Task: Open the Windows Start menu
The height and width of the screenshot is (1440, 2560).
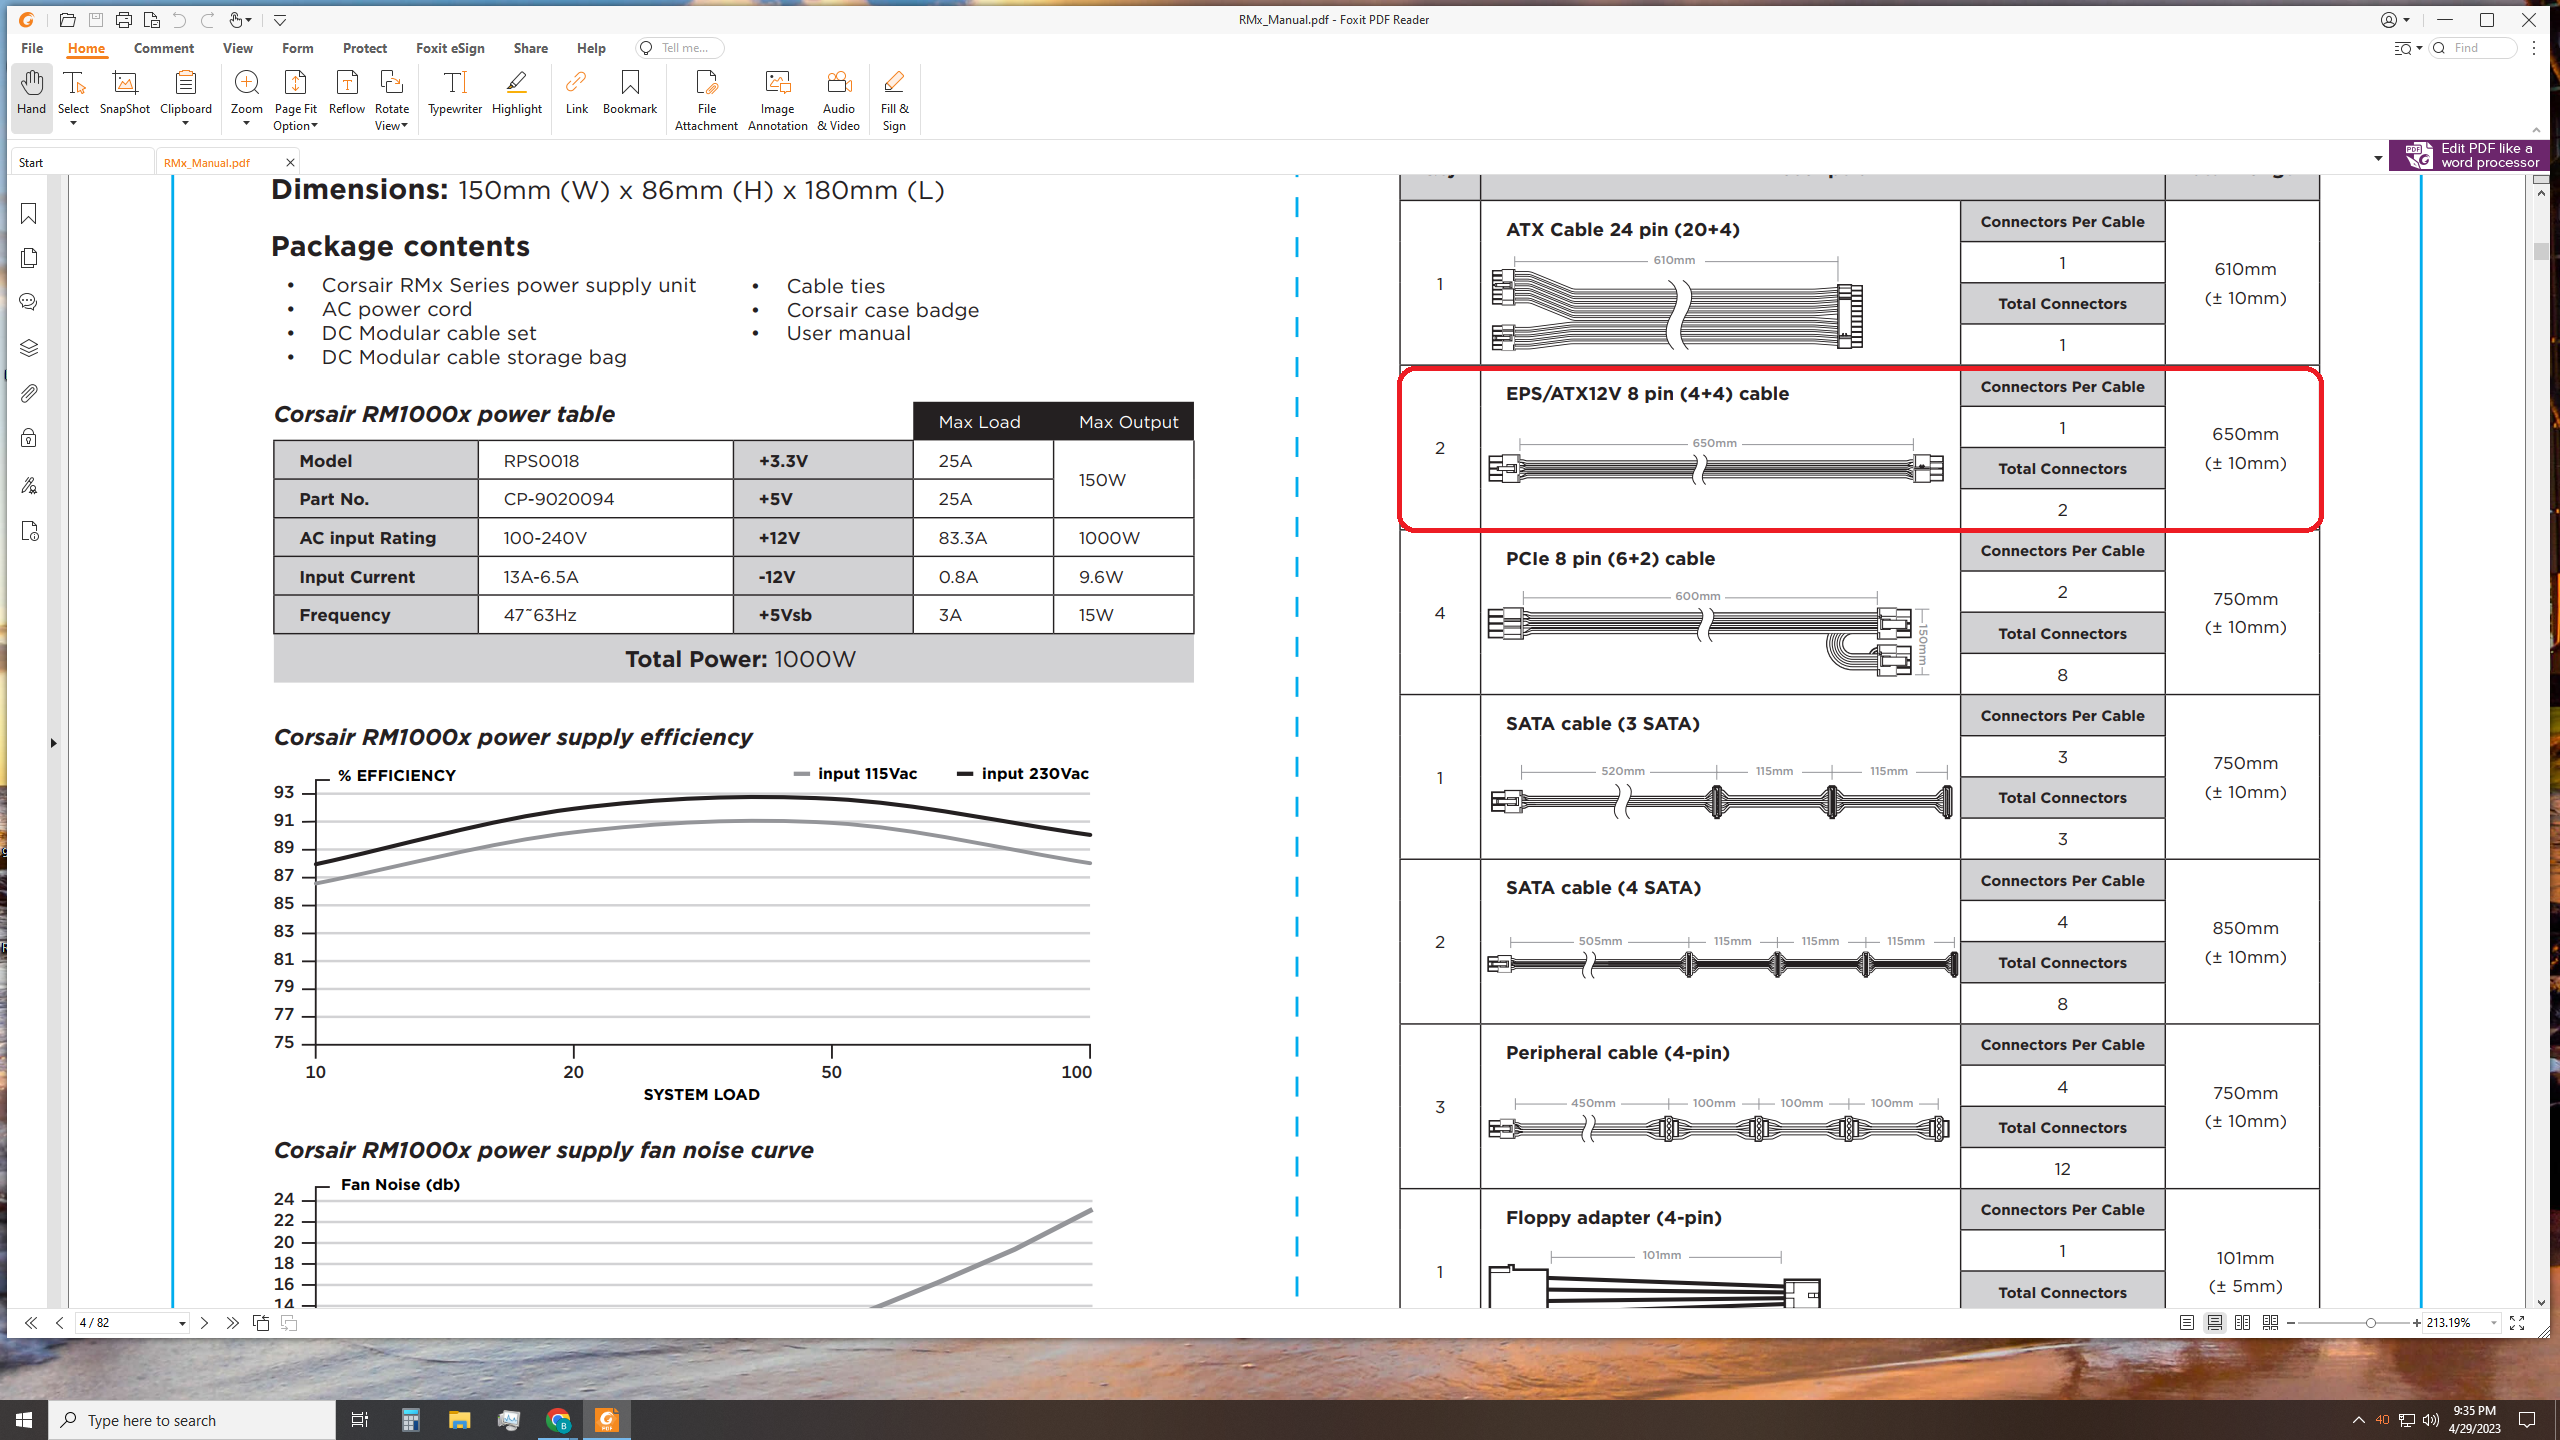Action: click(x=24, y=1420)
